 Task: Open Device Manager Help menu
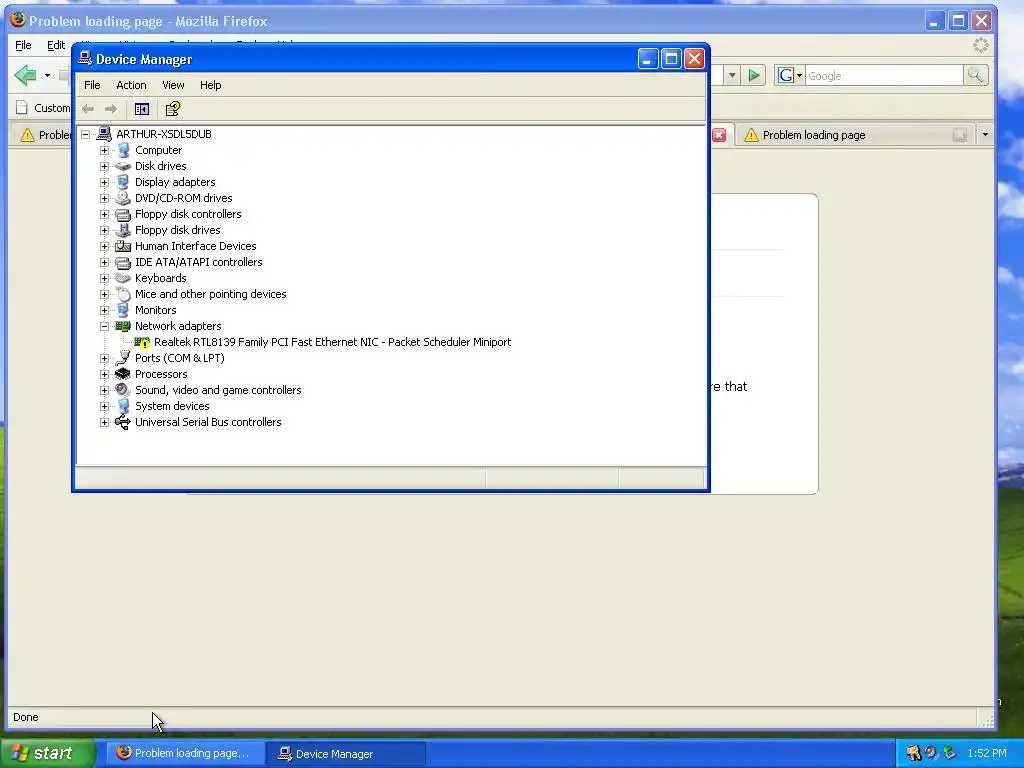(210, 85)
